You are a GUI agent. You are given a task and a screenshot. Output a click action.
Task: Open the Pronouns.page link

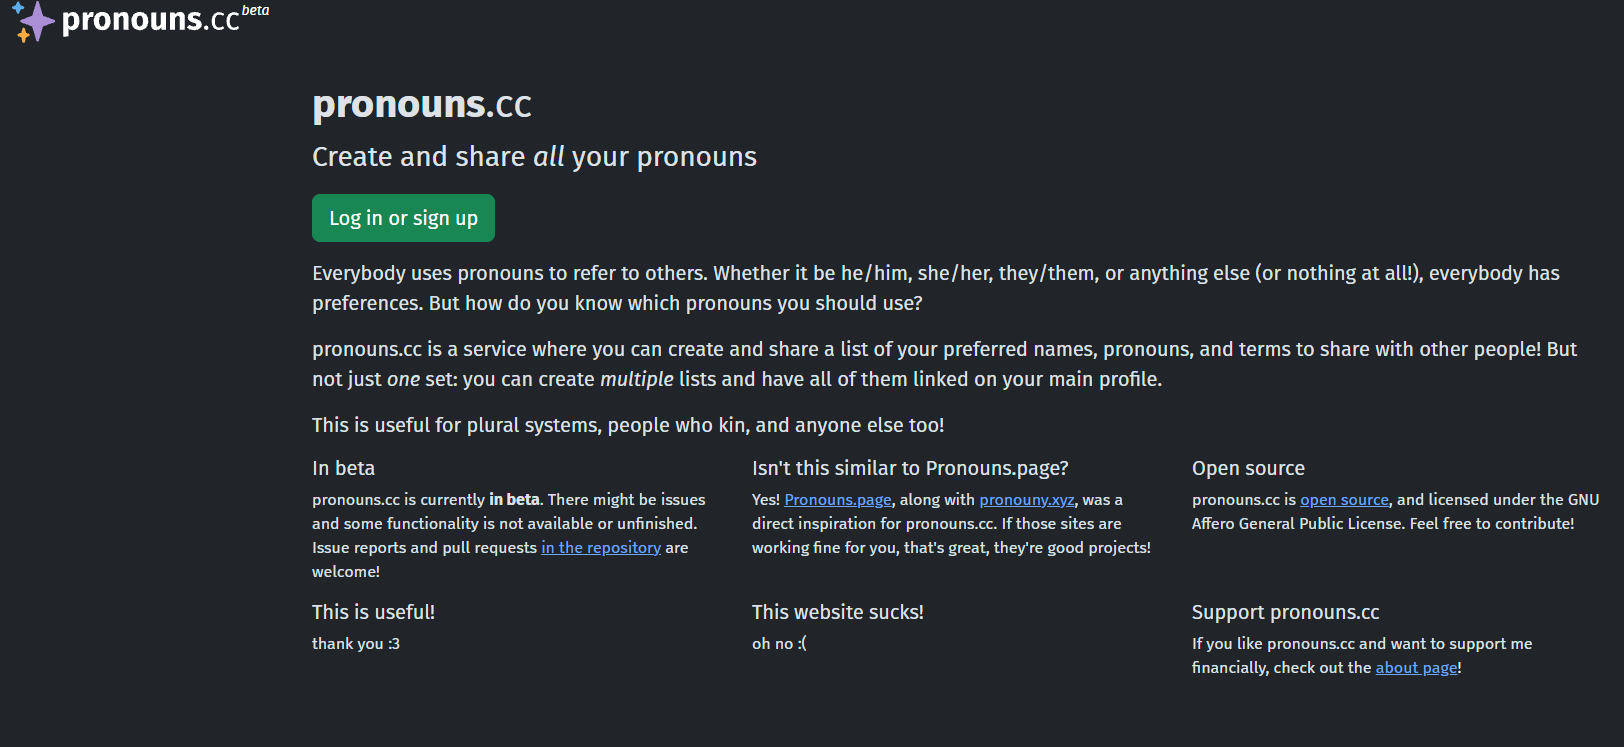(838, 500)
